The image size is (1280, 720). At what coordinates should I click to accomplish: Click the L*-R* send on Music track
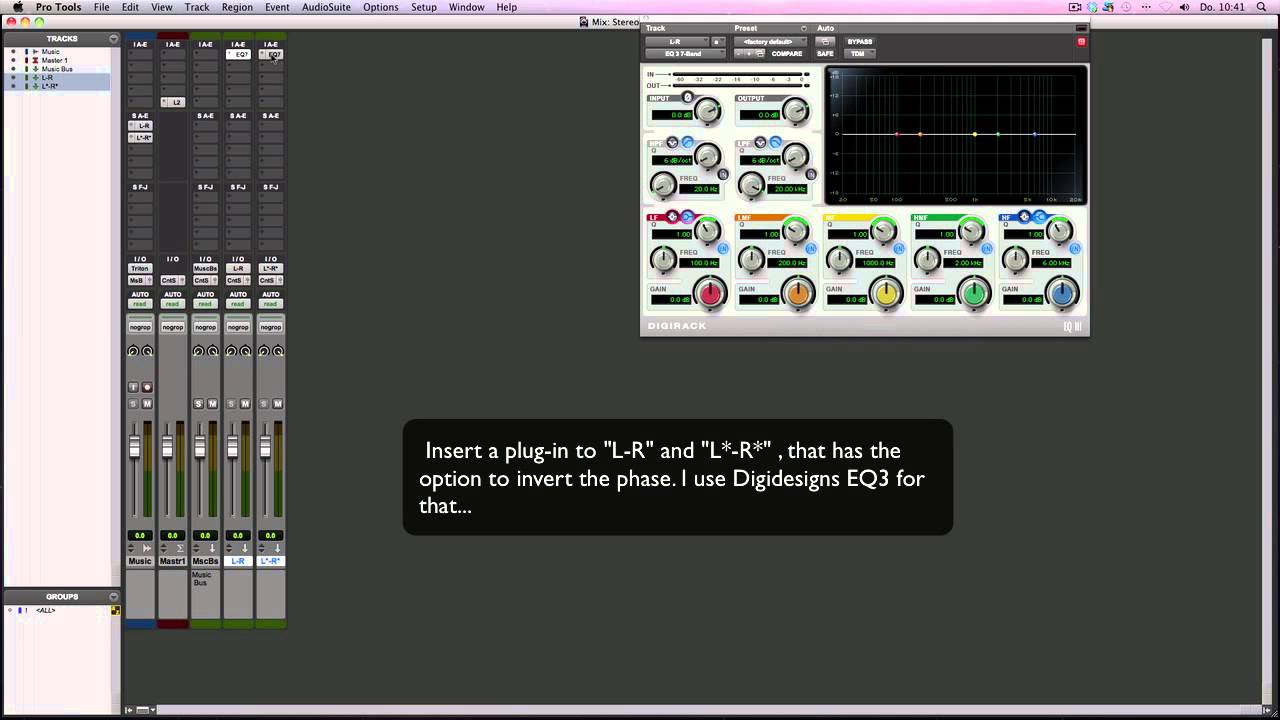pyautogui.click(x=140, y=137)
